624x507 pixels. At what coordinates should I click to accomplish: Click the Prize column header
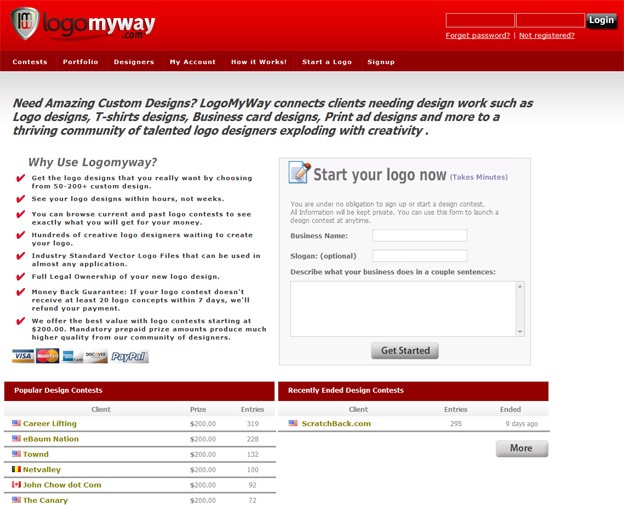click(198, 409)
